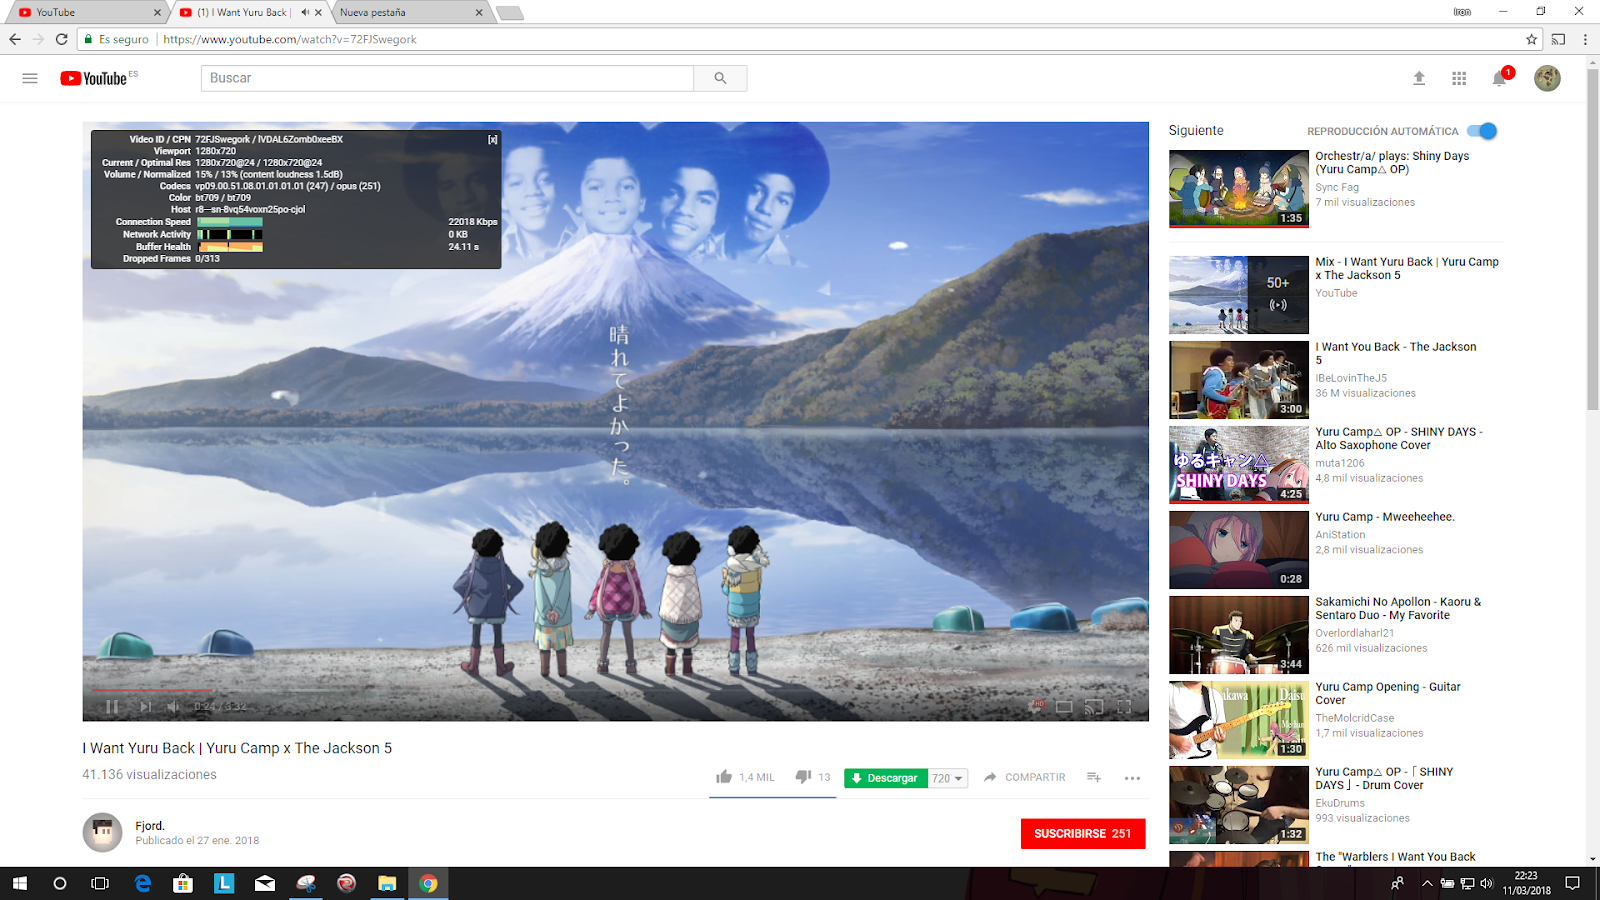Share the video via Compartir
This screenshot has width=1600, height=900.
click(1025, 777)
